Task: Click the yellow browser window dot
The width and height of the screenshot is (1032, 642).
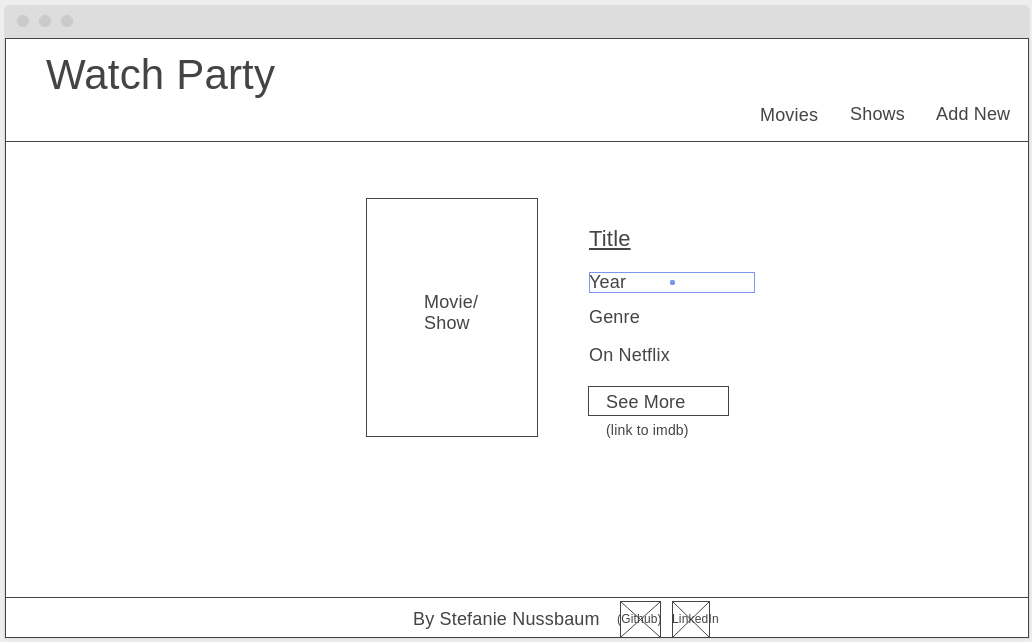Action: [45, 20]
